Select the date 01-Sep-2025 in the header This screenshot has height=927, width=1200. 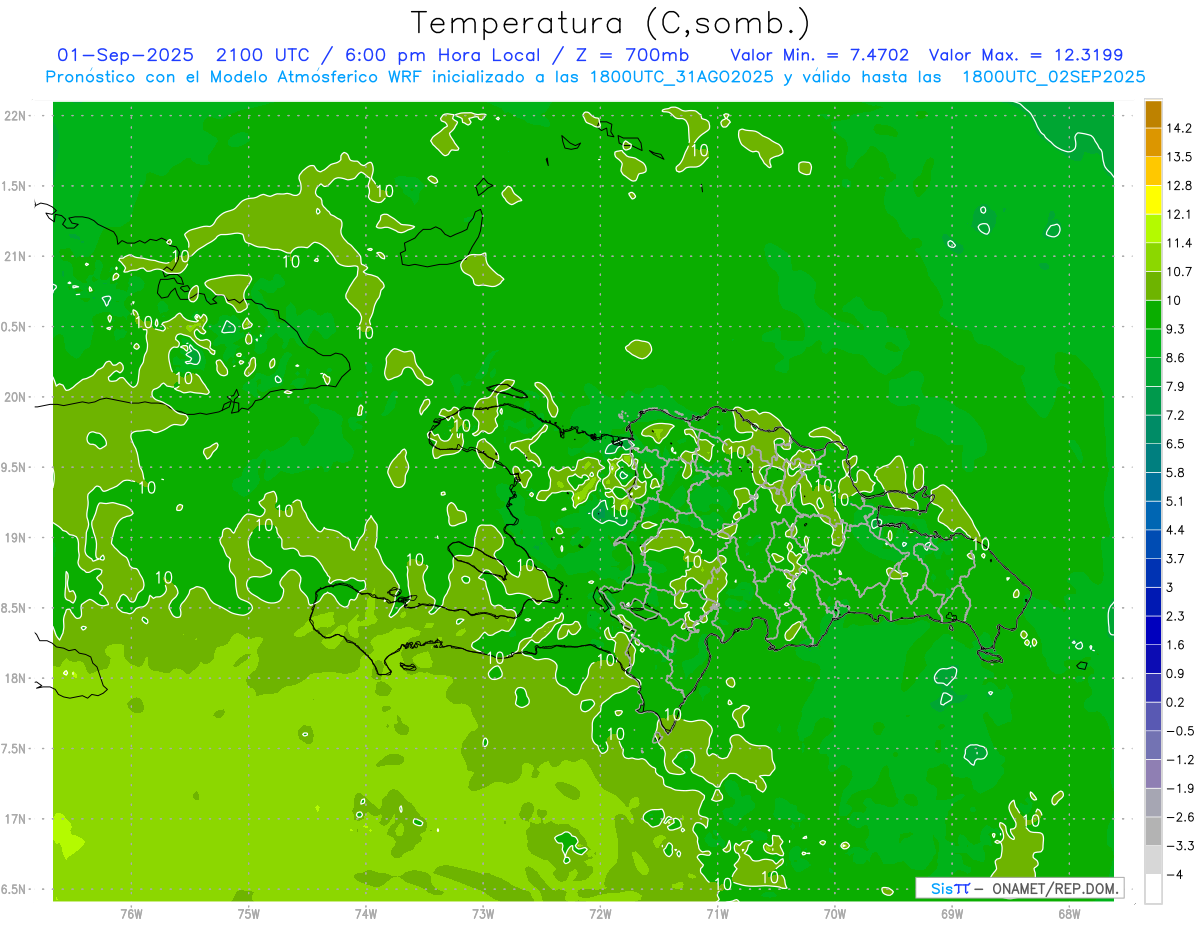click(x=125, y=55)
